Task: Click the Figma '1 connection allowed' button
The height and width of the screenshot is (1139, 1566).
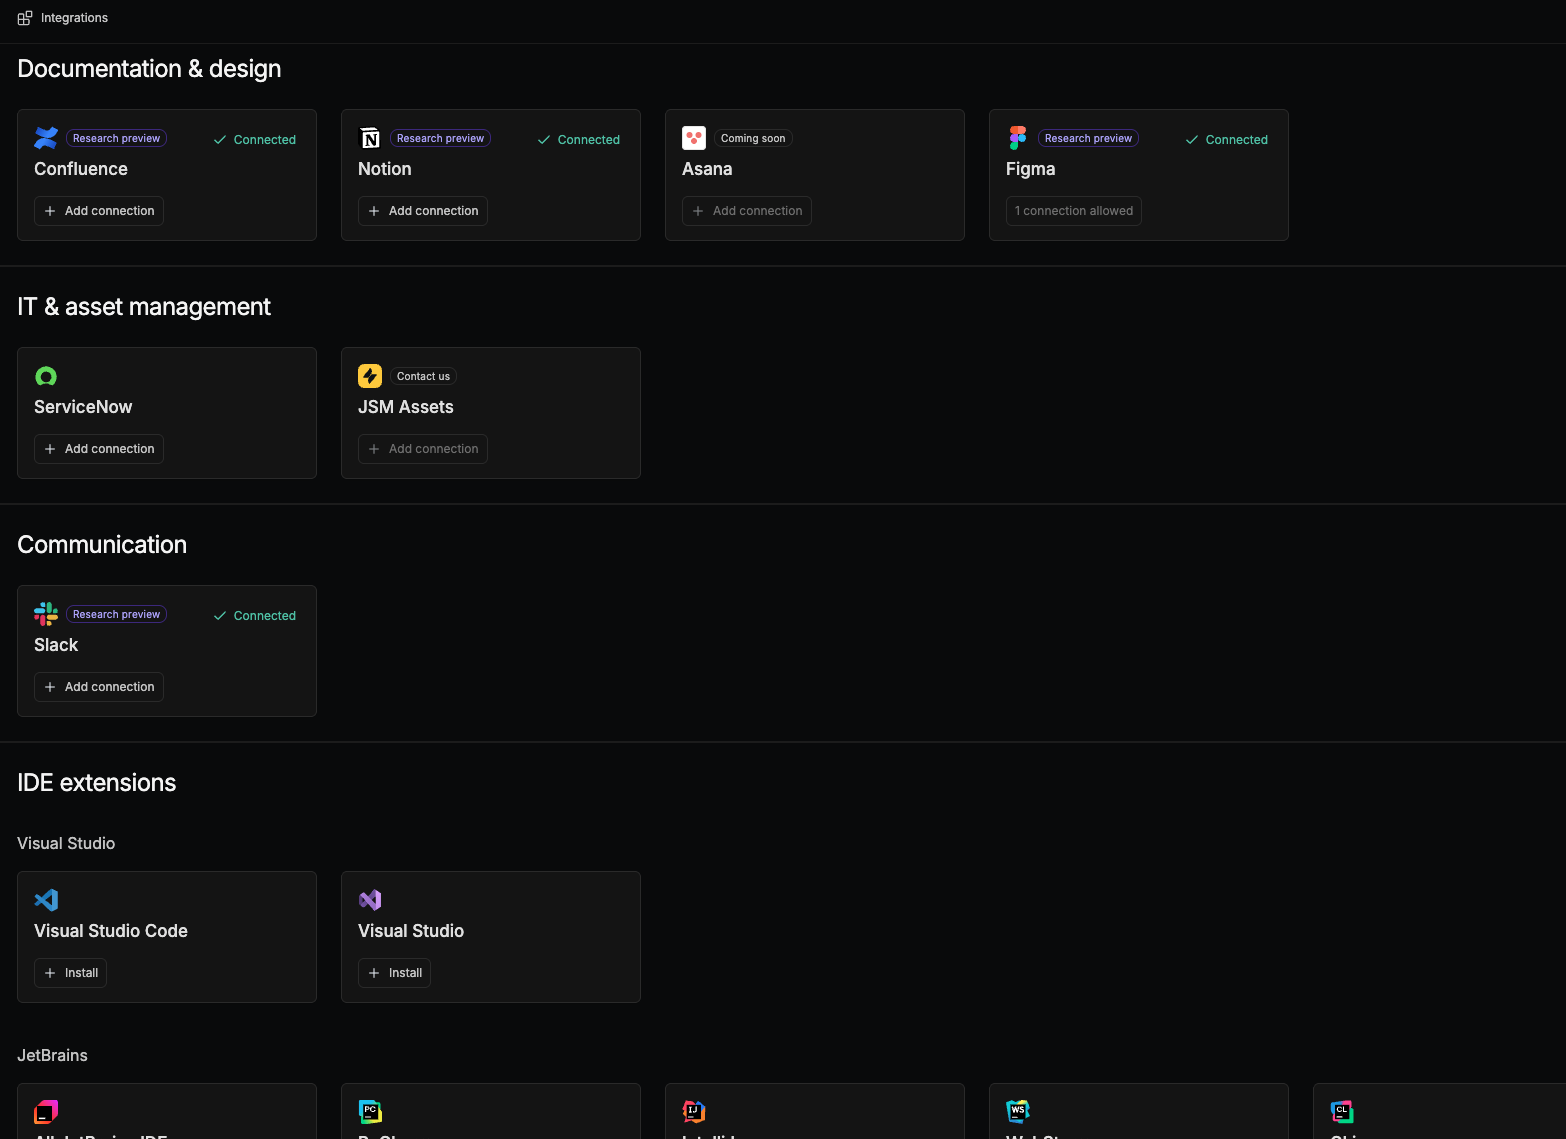Action: point(1074,211)
